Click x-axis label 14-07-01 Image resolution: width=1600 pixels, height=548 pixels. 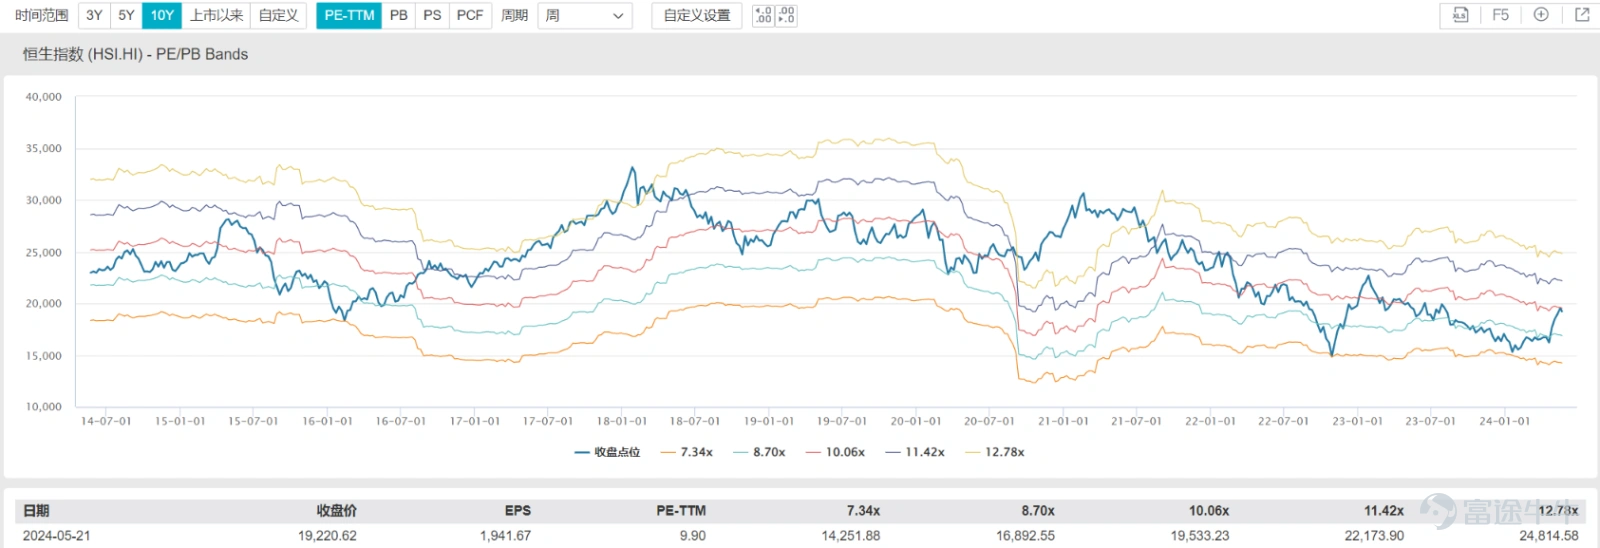[106, 421]
